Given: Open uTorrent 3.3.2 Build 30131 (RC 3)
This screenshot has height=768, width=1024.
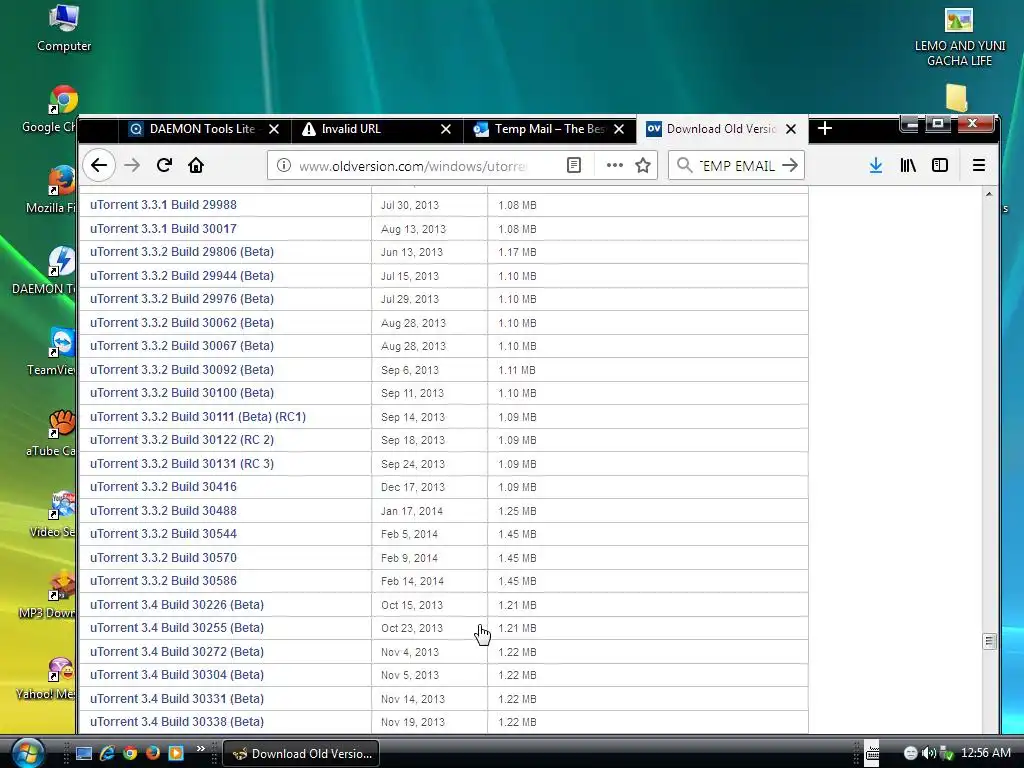Looking at the screenshot, I should [x=182, y=464].
